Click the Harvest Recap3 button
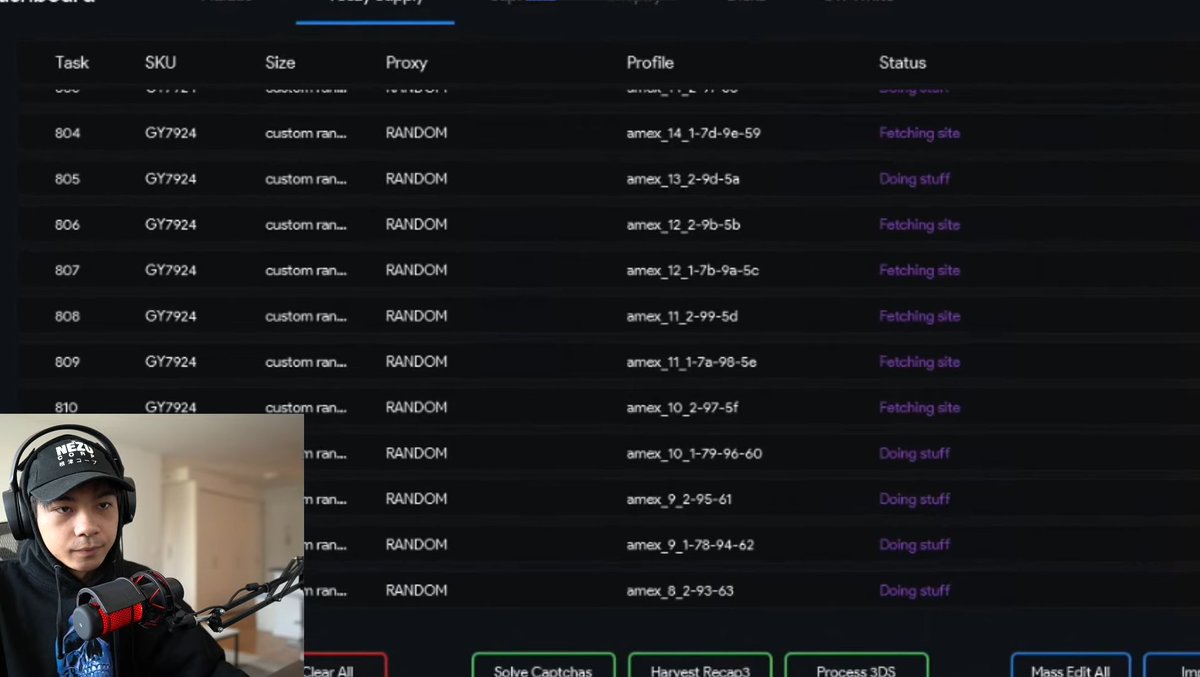 700,666
